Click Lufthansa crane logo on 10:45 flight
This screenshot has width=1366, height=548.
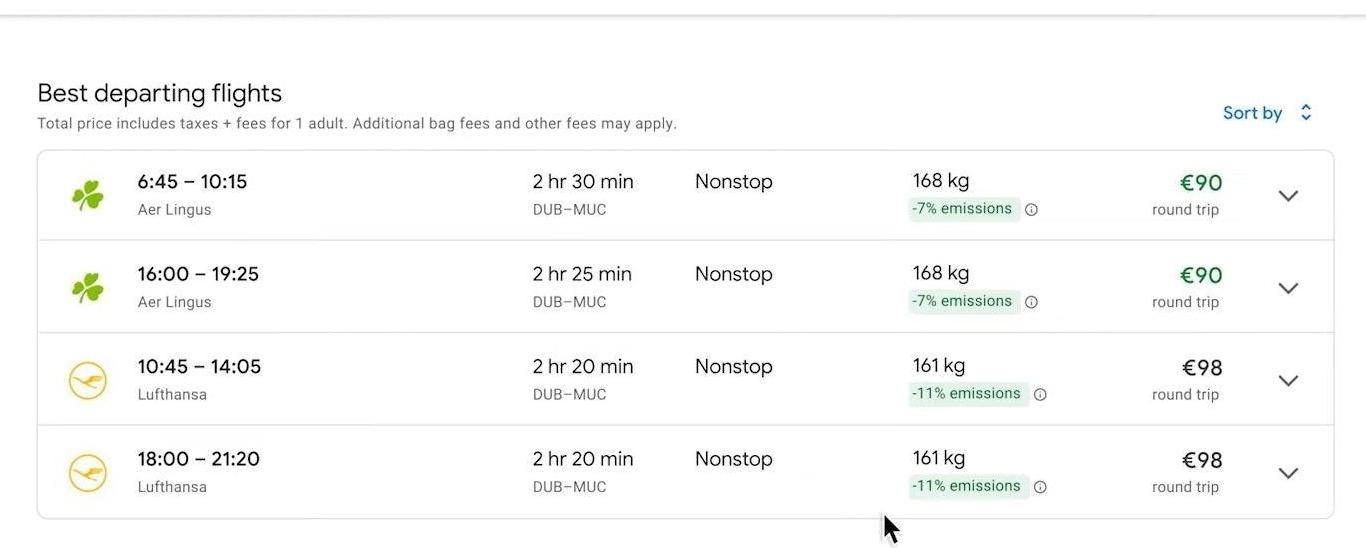click(x=88, y=380)
